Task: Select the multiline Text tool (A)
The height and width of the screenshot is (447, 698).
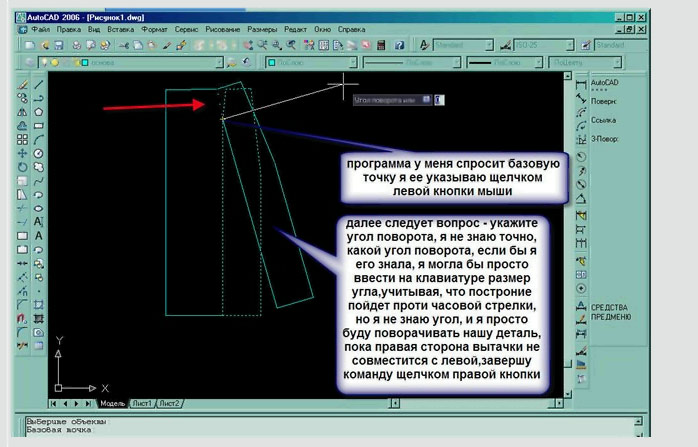Action: [38, 221]
